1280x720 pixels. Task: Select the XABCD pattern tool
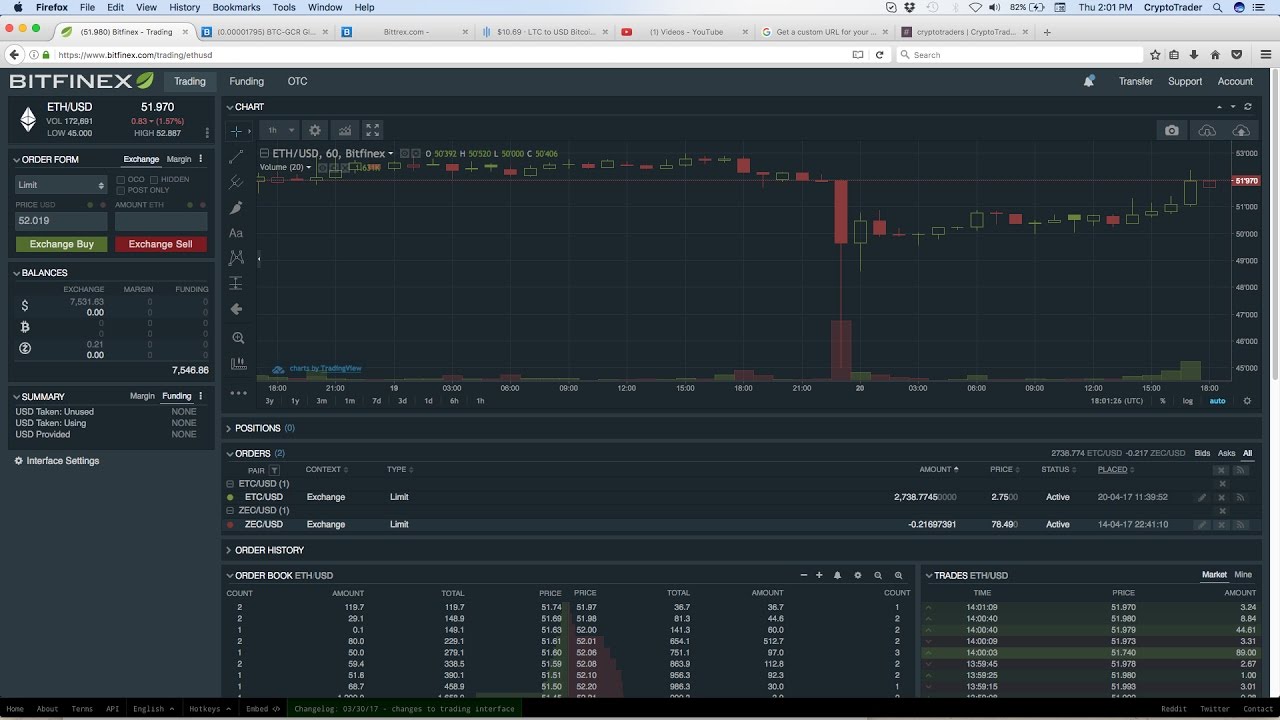tap(237, 258)
